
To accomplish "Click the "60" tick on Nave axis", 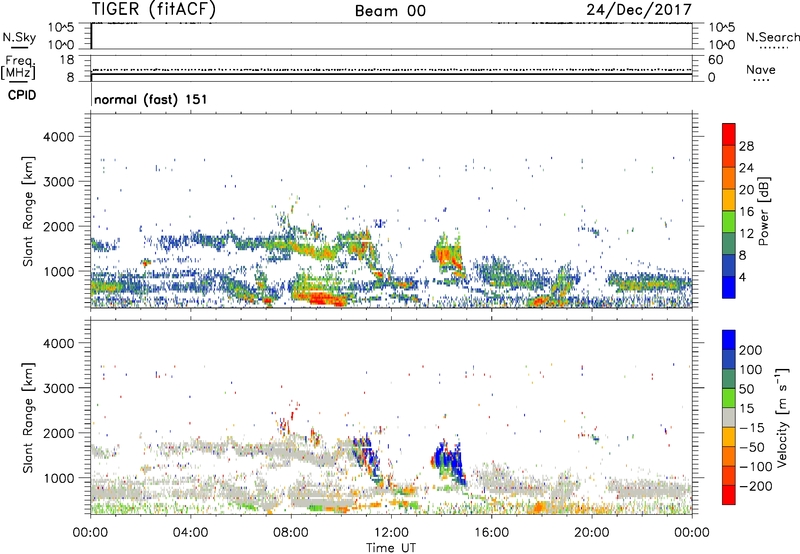I will (715, 60).
